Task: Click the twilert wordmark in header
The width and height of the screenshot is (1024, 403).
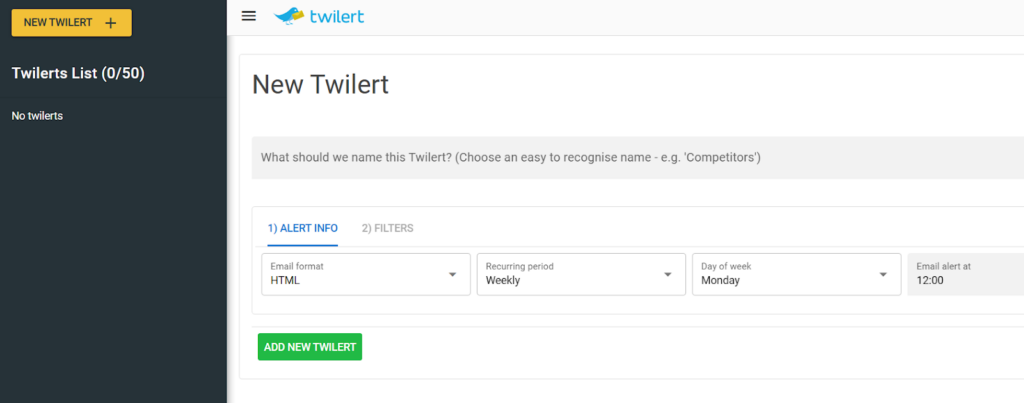Action: pos(338,16)
